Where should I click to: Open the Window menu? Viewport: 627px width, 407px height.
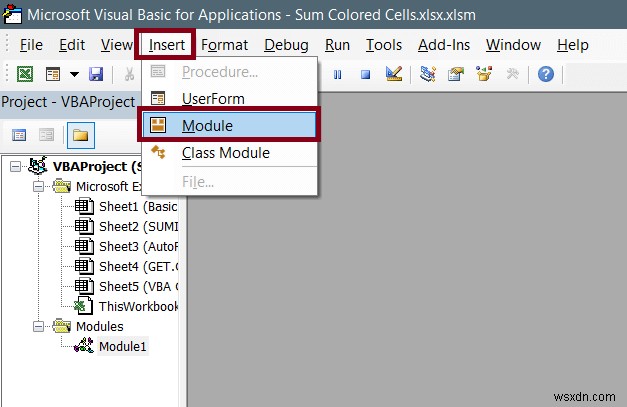coord(513,45)
